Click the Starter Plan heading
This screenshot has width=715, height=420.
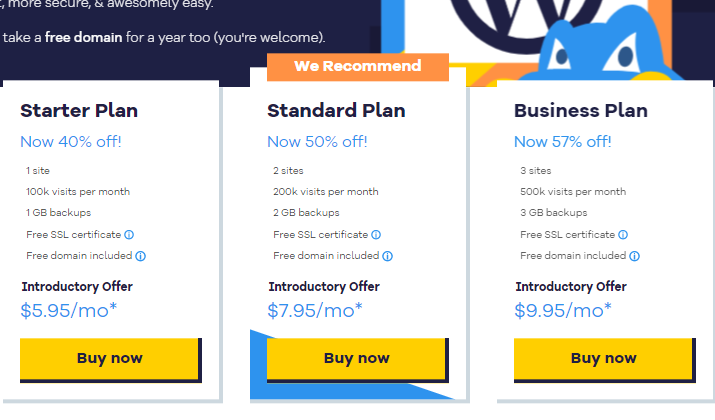click(x=79, y=111)
